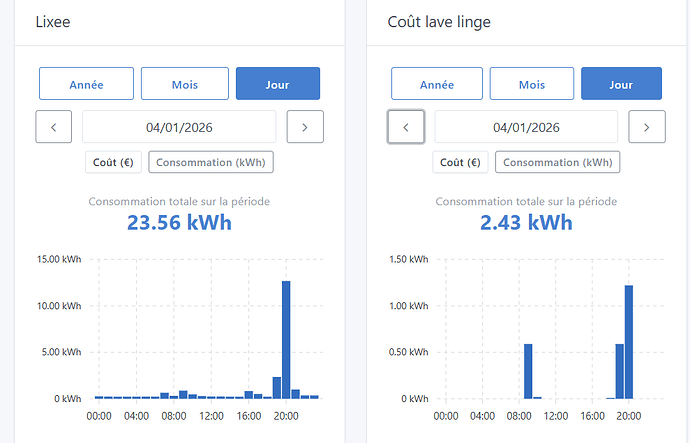The height and width of the screenshot is (443, 690).
Task: Go to next day in Coût lave linge panel
Action: (646, 127)
